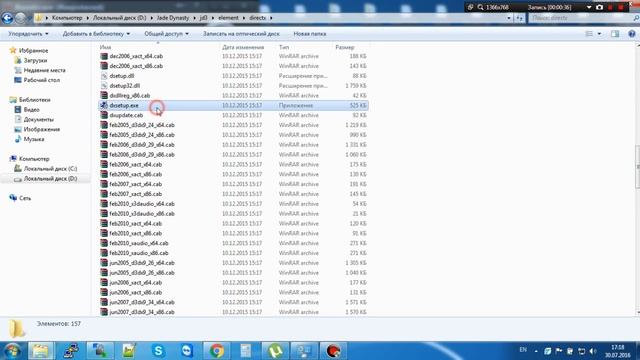Click the Новая папка button
640x360 pixels.
tap(310, 34)
